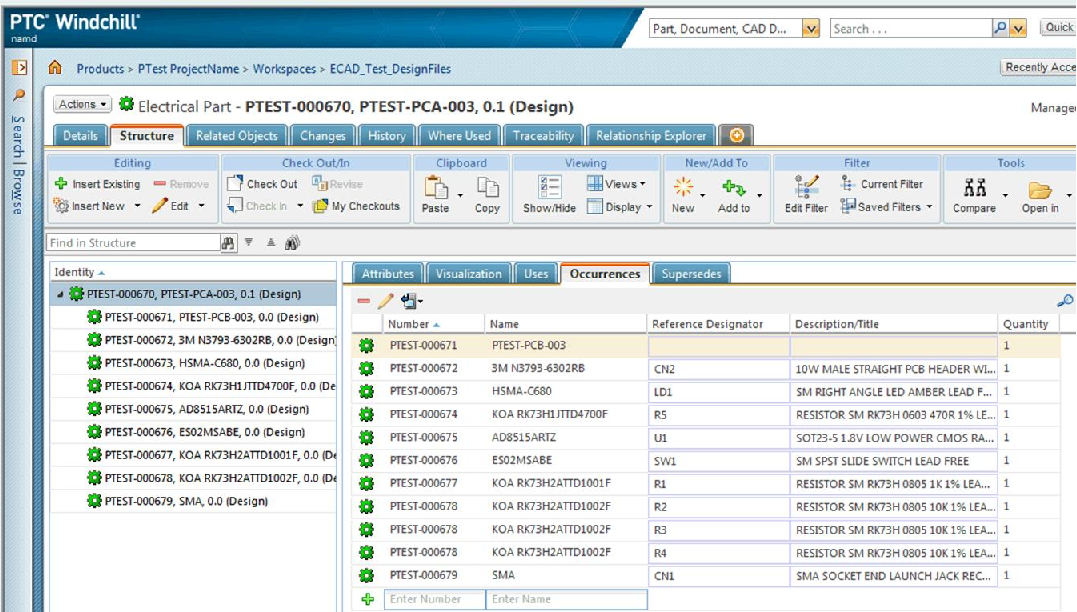Click the Open in folder icon
The height and width of the screenshot is (612, 1077).
[1040, 190]
